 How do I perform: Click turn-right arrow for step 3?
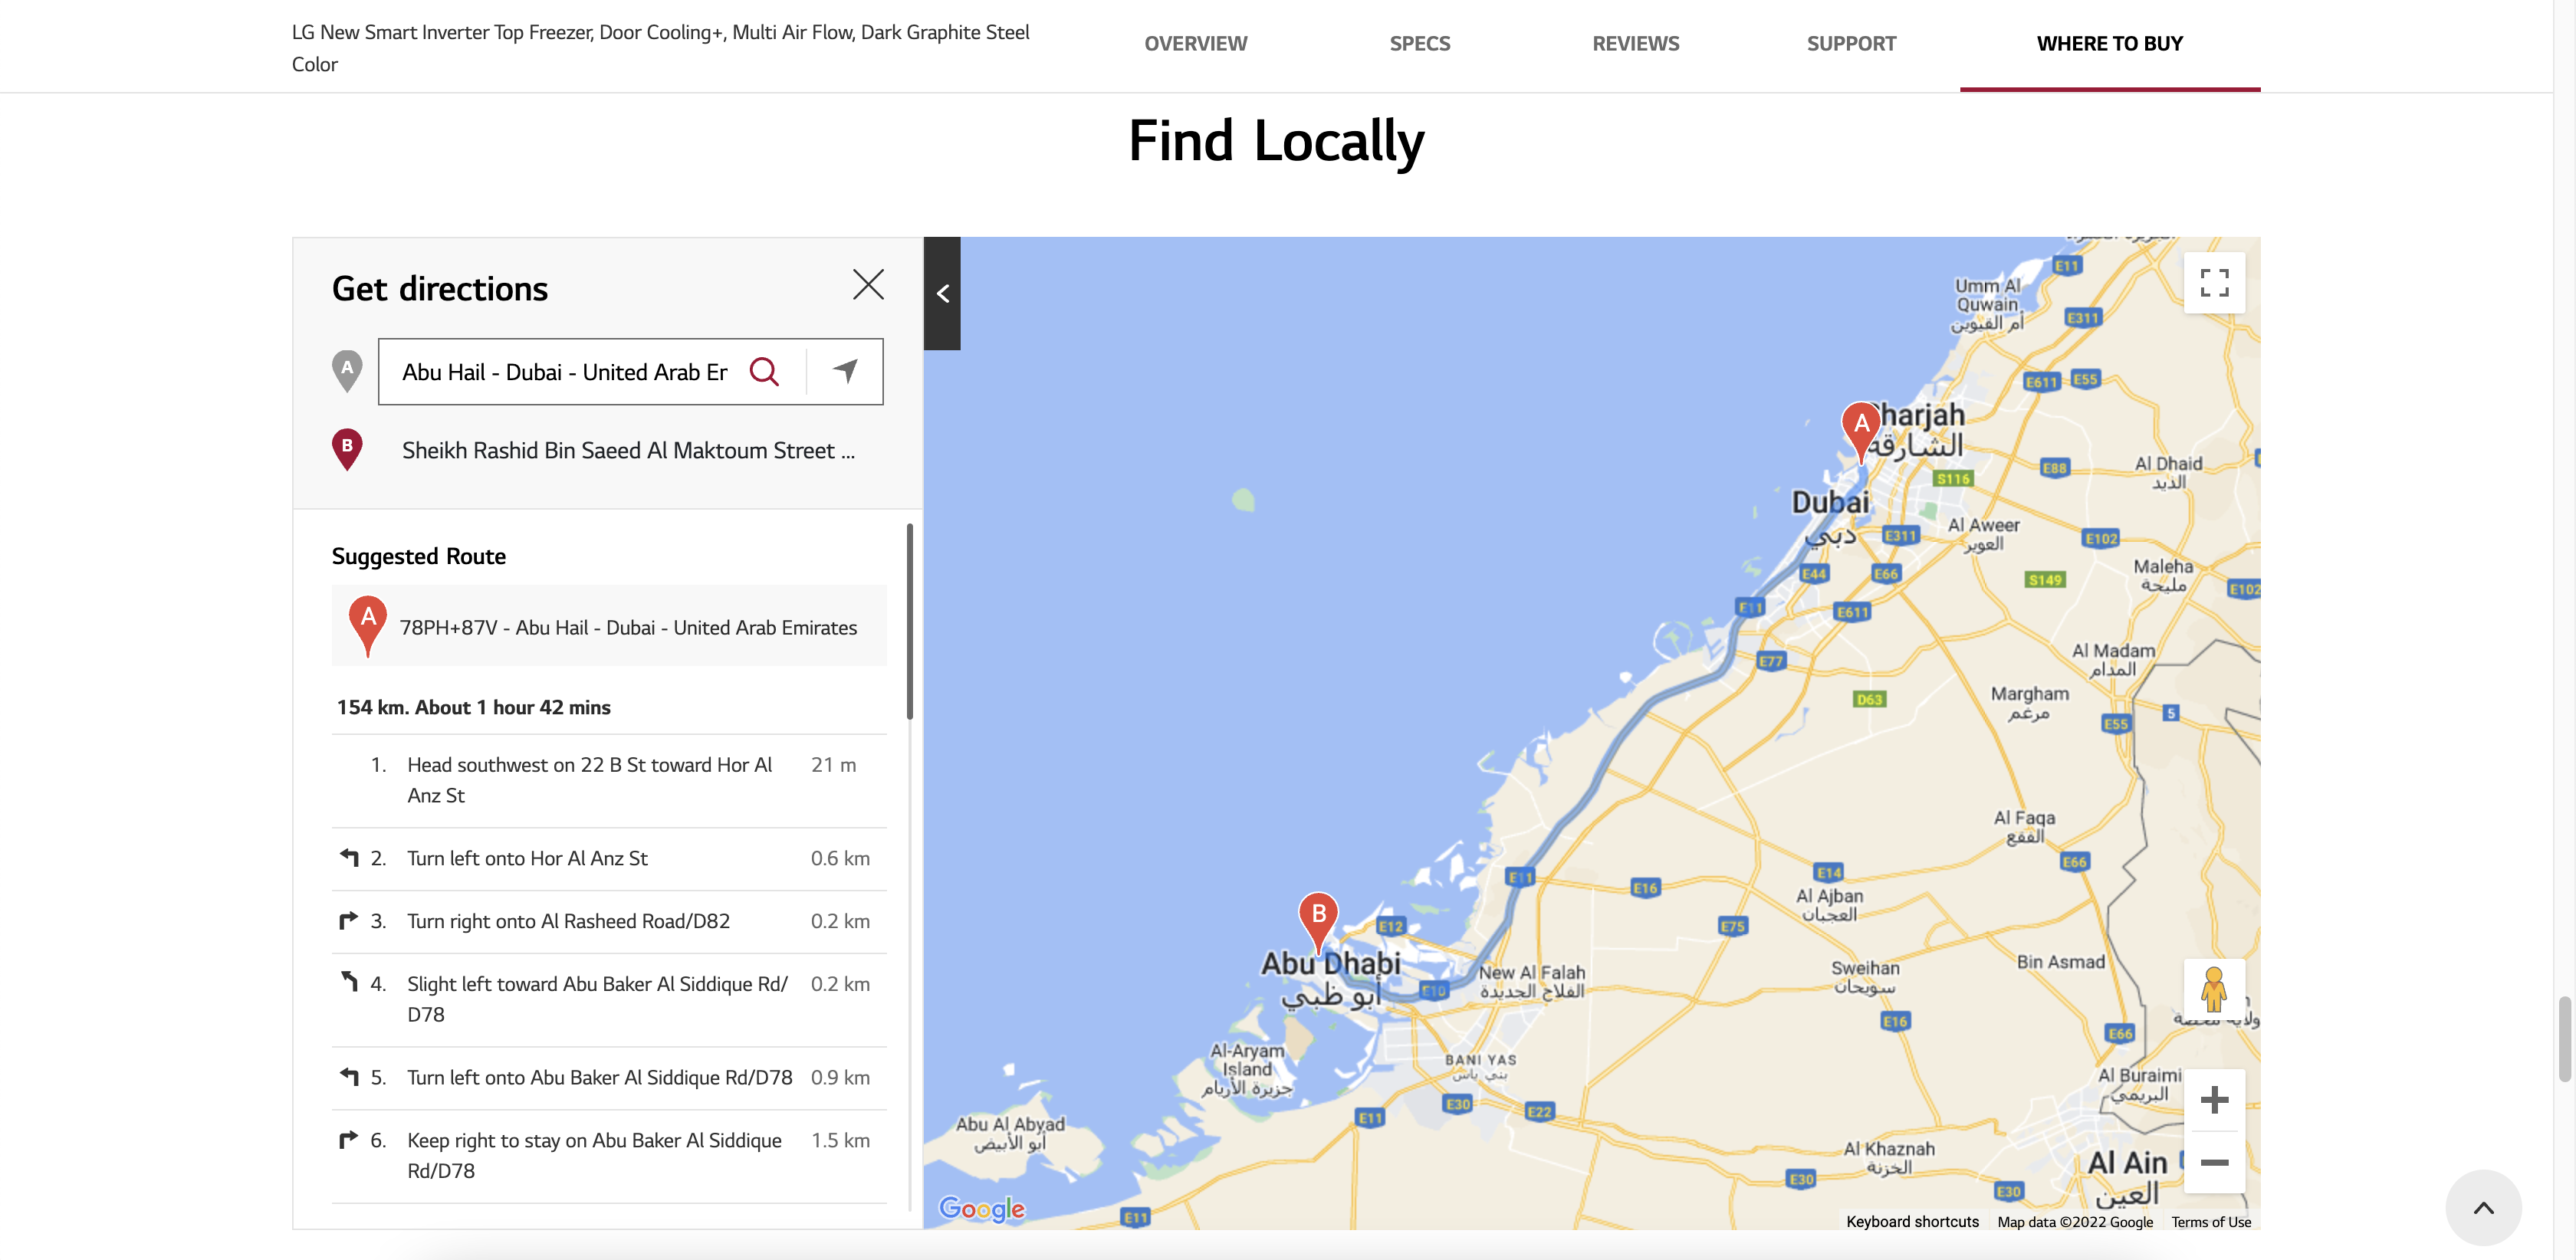click(349, 920)
